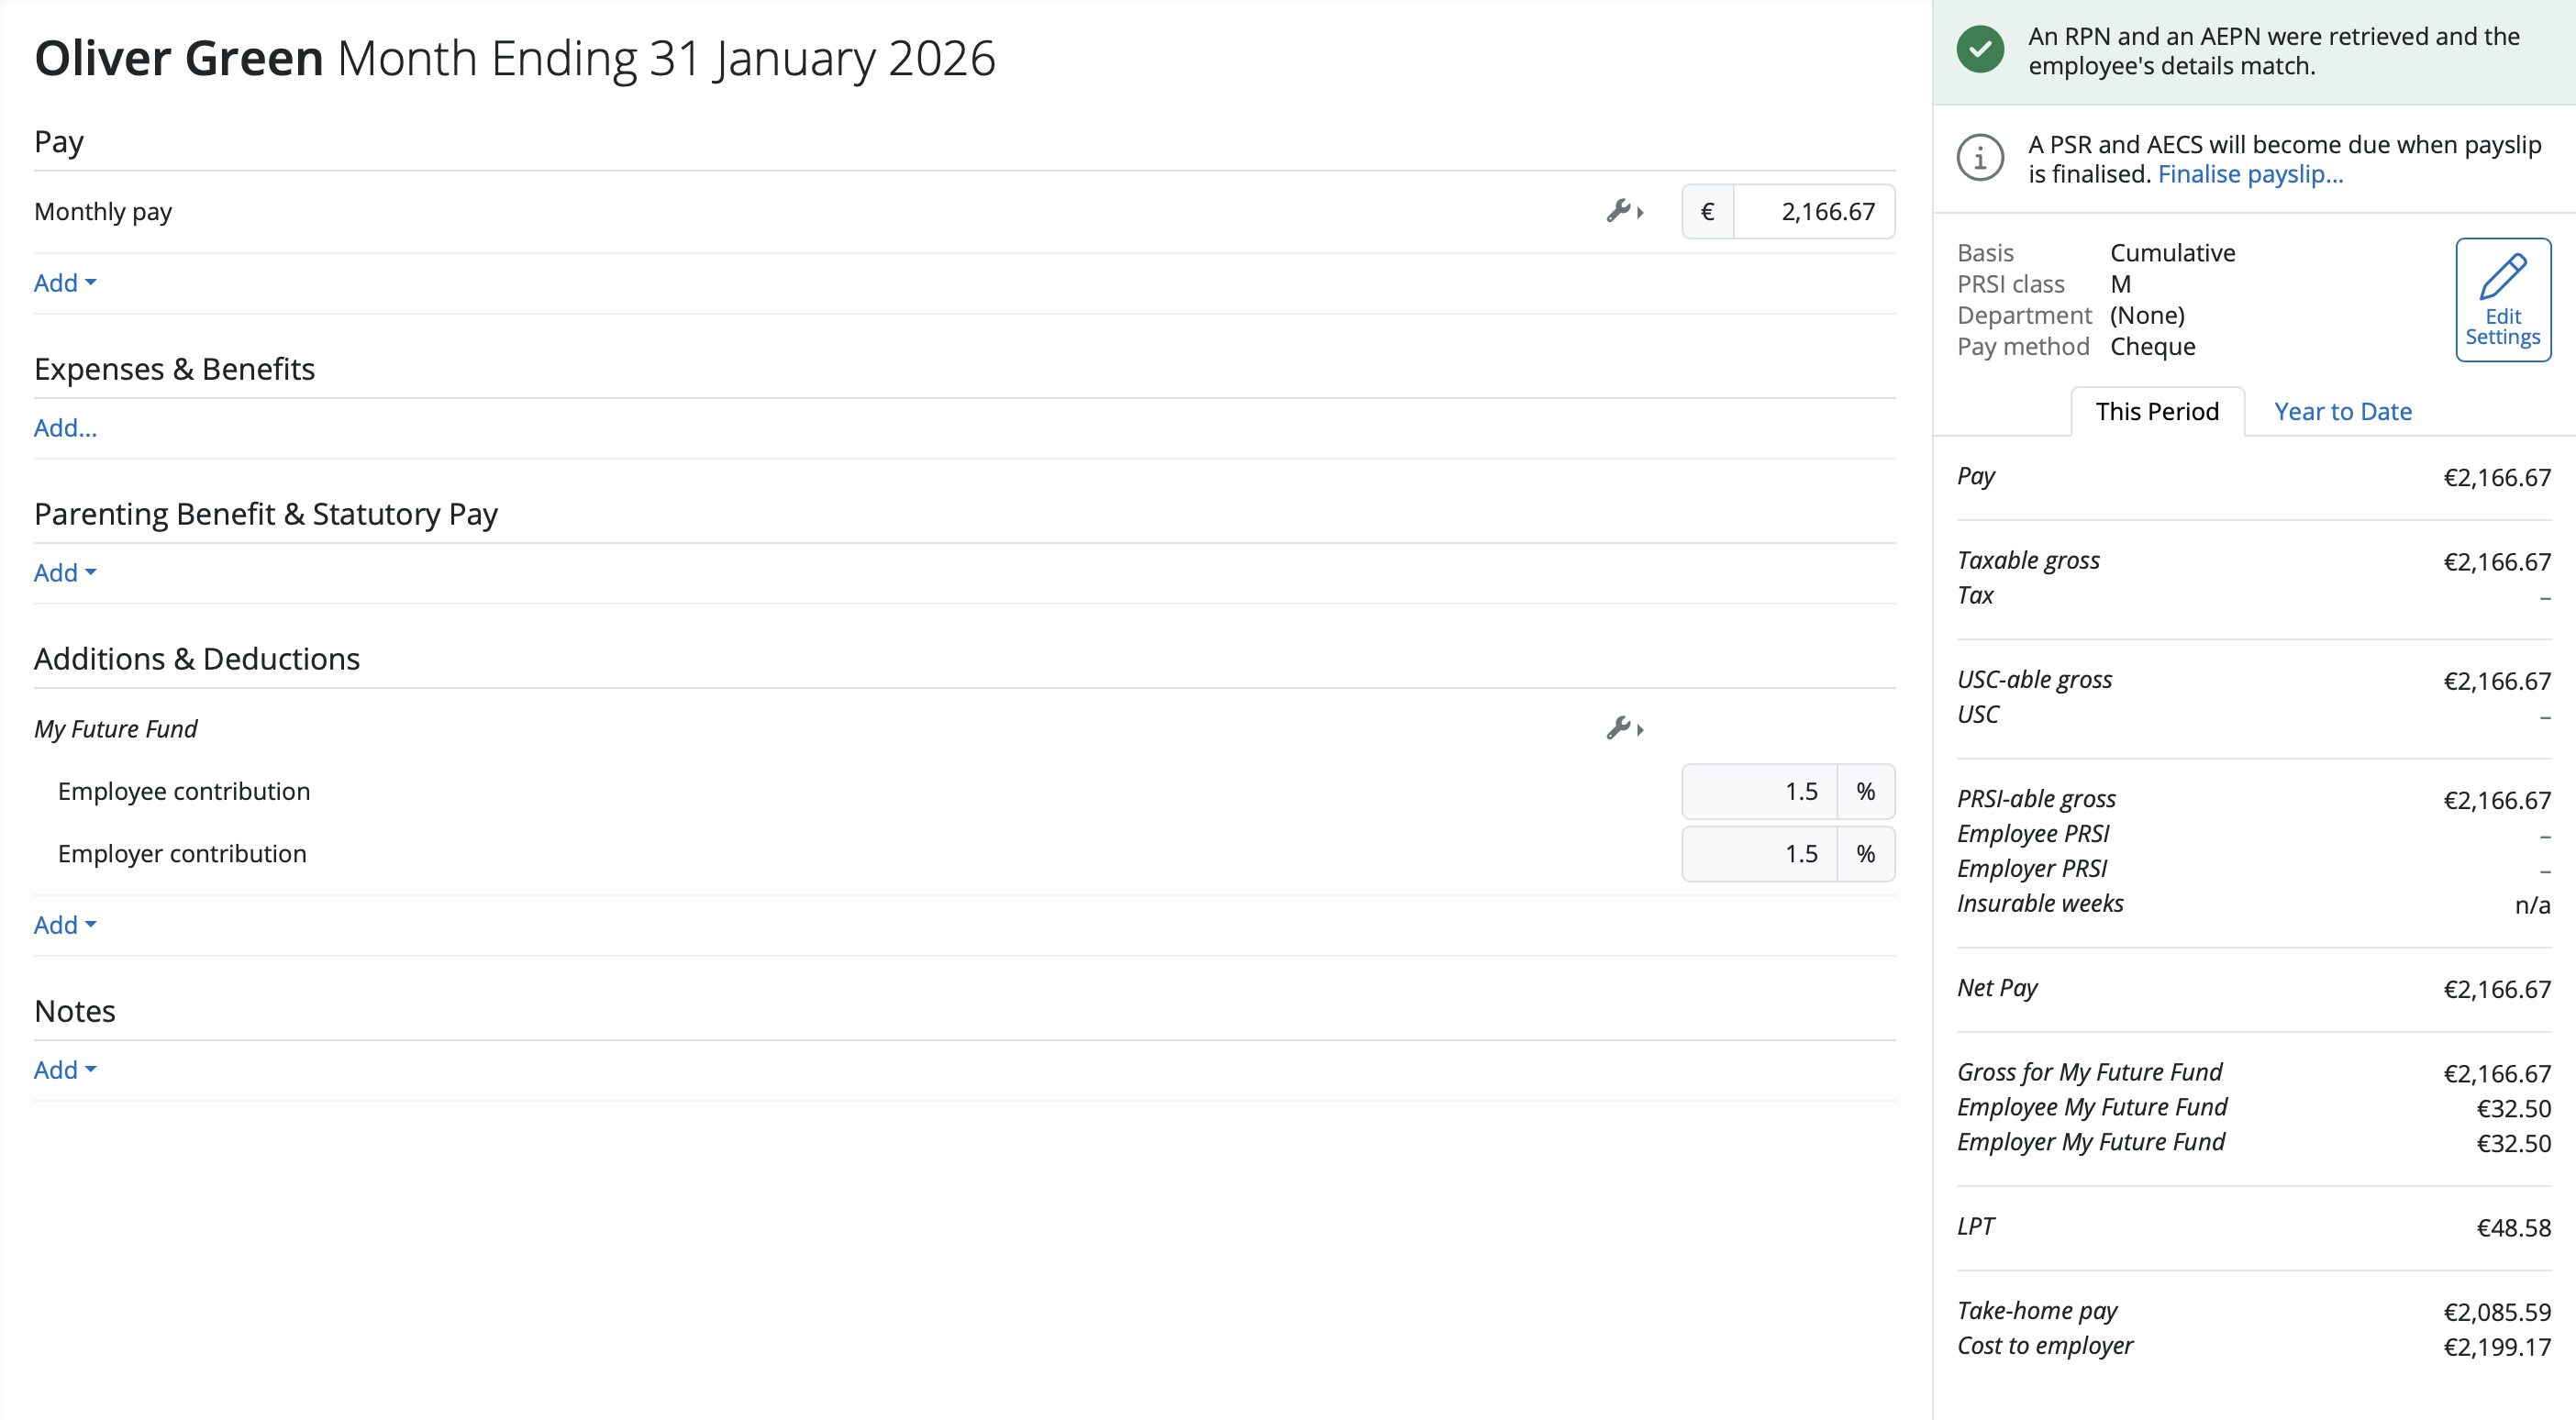Viewport: 2576px width, 1420px height.
Task: Open Add dropdown under Parenting Benefit & Statutory Pay
Action: pyautogui.click(x=65, y=573)
